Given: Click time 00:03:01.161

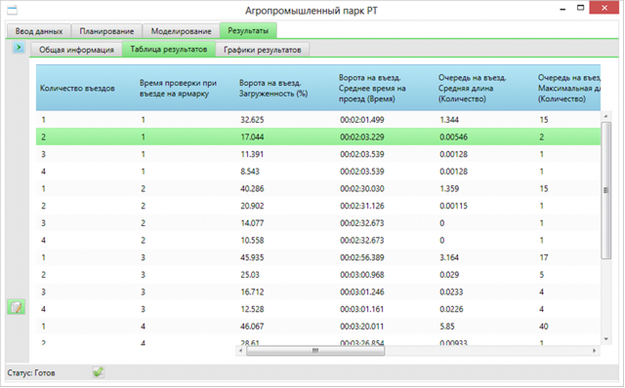Looking at the screenshot, I should pyautogui.click(x=362, y=309).
